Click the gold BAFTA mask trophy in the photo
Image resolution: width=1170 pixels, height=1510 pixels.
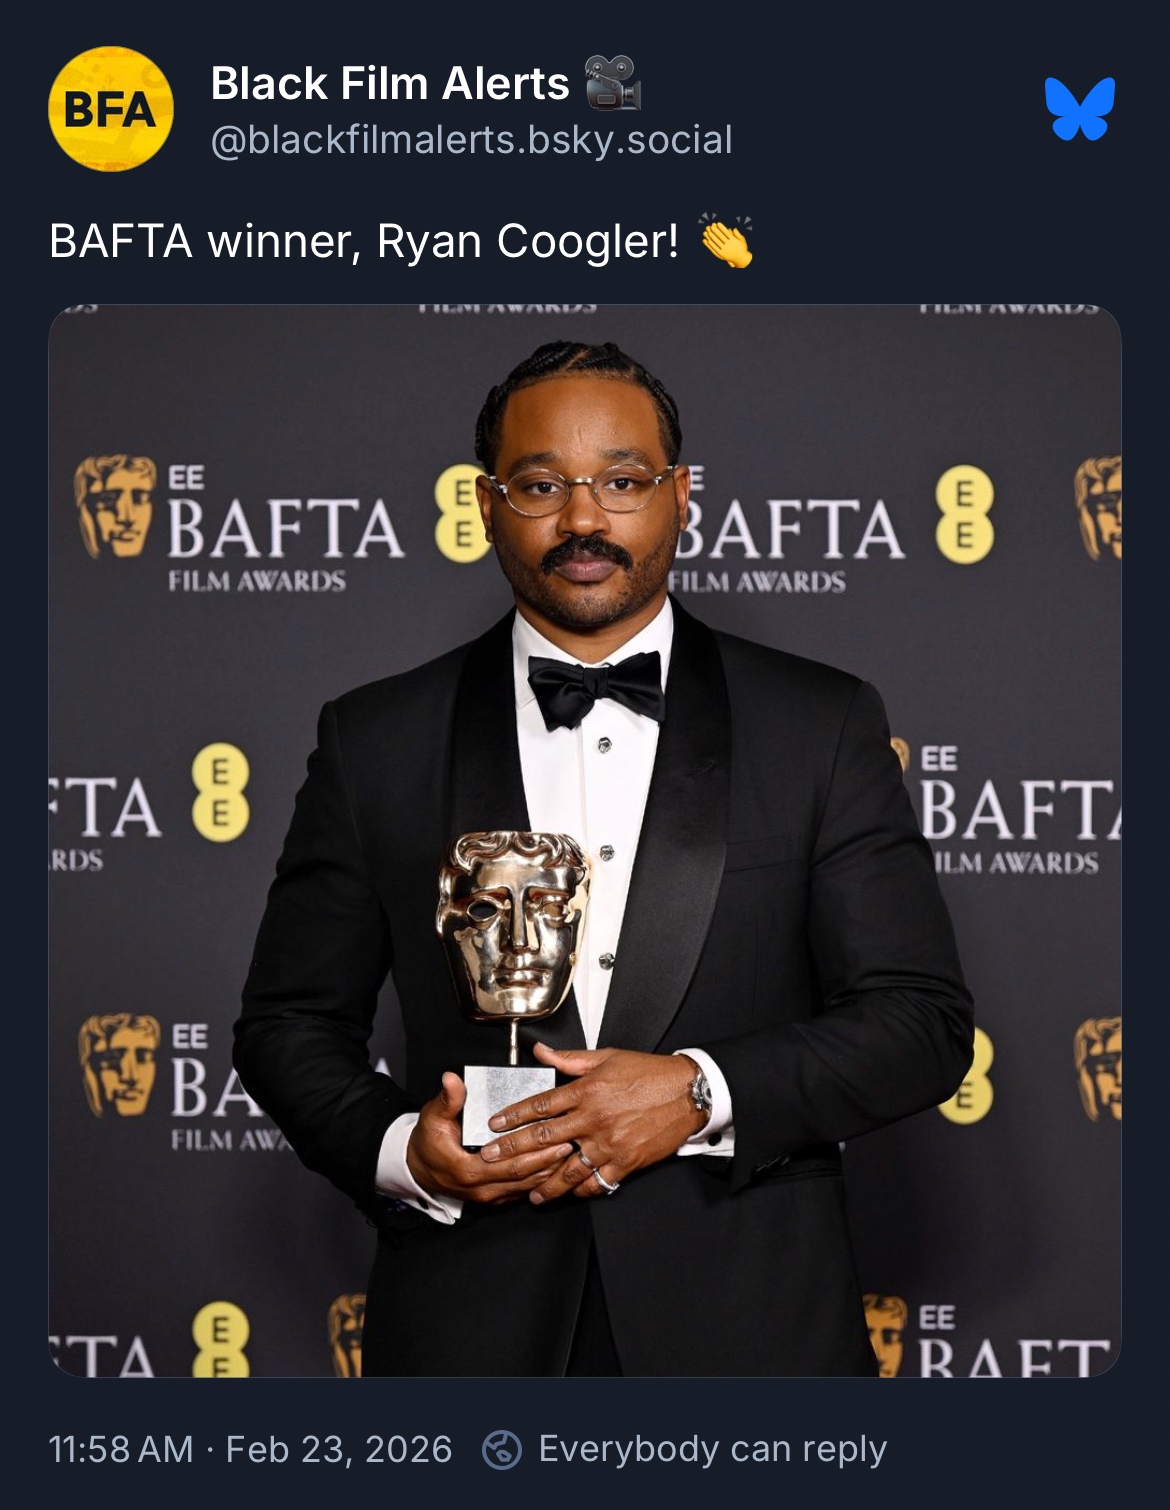click(512, 926)
